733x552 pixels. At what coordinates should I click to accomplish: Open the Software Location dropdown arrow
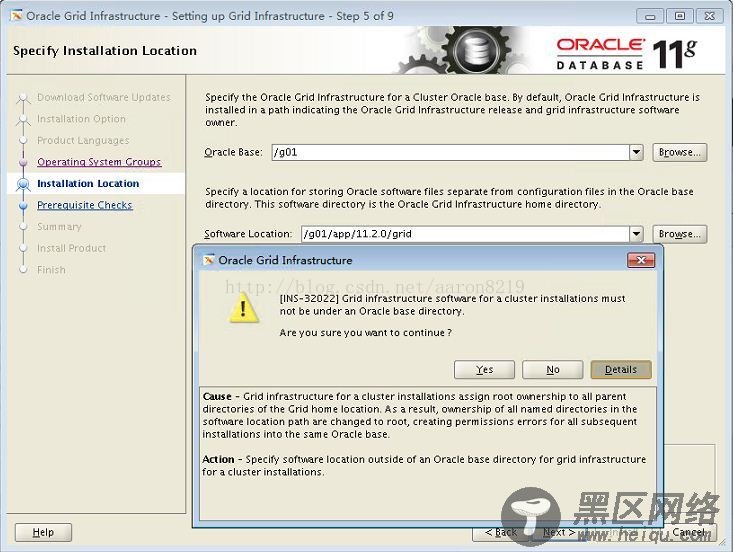coord(636,234)
